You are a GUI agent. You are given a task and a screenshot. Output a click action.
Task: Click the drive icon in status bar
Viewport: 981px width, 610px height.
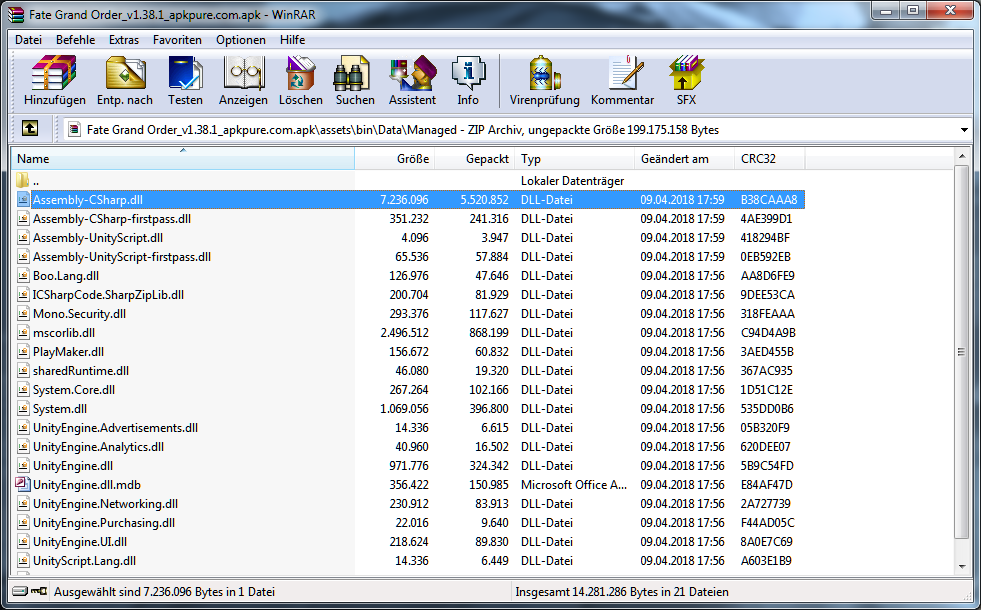click(x=20, y=591)
